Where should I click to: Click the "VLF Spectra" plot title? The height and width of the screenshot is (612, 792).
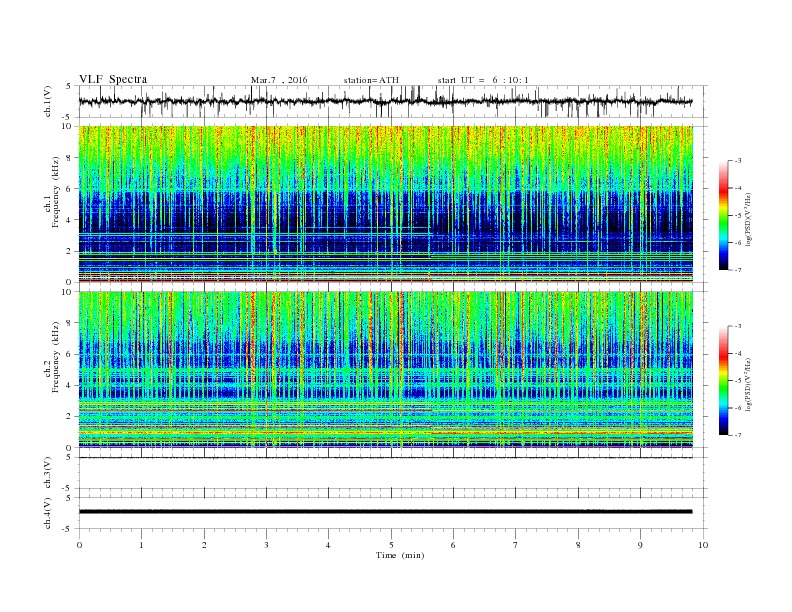(x=113, y=79)
